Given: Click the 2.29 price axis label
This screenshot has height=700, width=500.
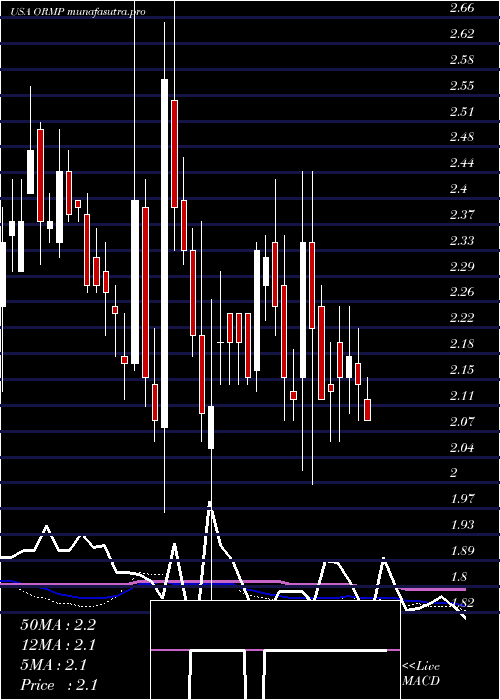Looking at the screenshot, I should 462,267.
